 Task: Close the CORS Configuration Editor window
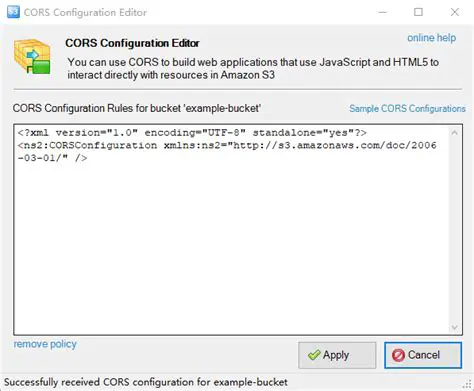455,12
